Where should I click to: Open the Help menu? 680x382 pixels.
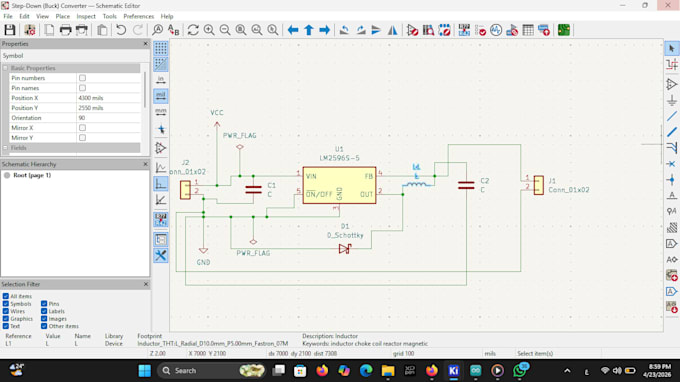click(x=167, y=16)
